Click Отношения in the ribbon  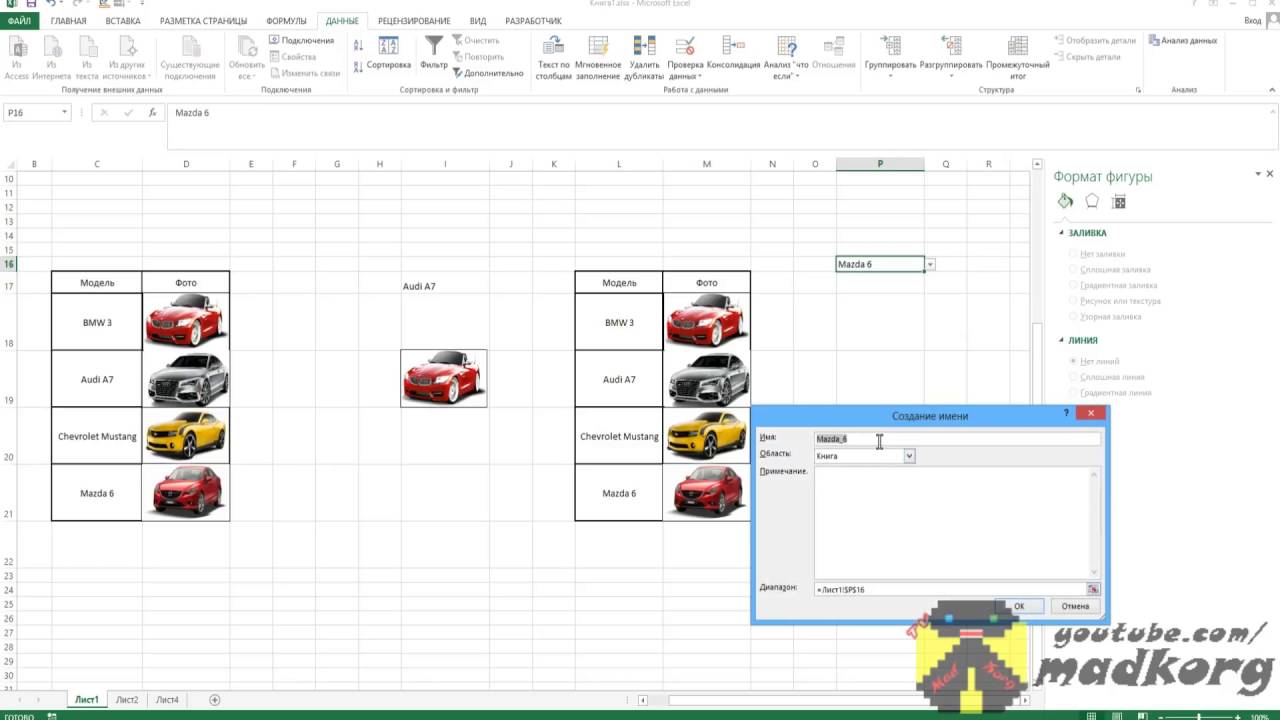(833, 53)
